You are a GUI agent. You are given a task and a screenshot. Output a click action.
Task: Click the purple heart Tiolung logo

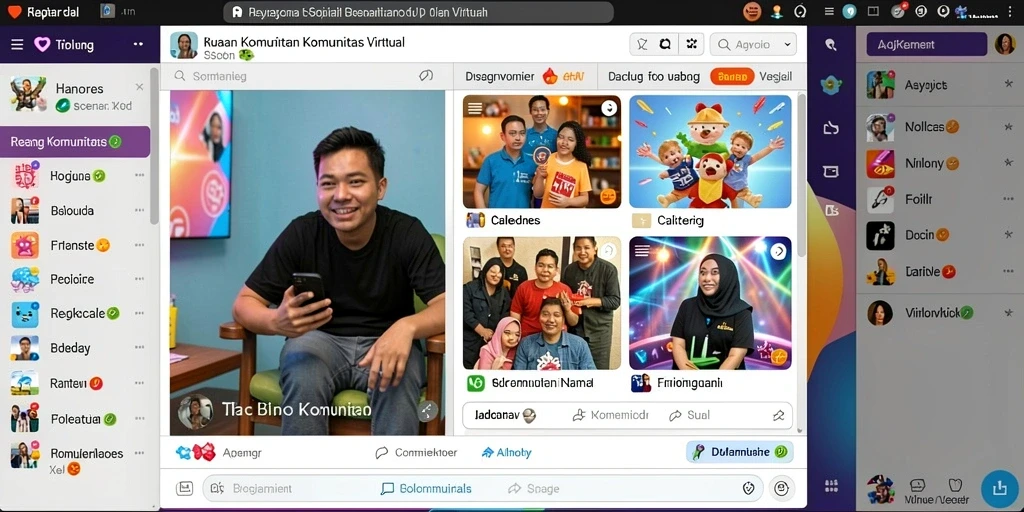coord(42,44)
